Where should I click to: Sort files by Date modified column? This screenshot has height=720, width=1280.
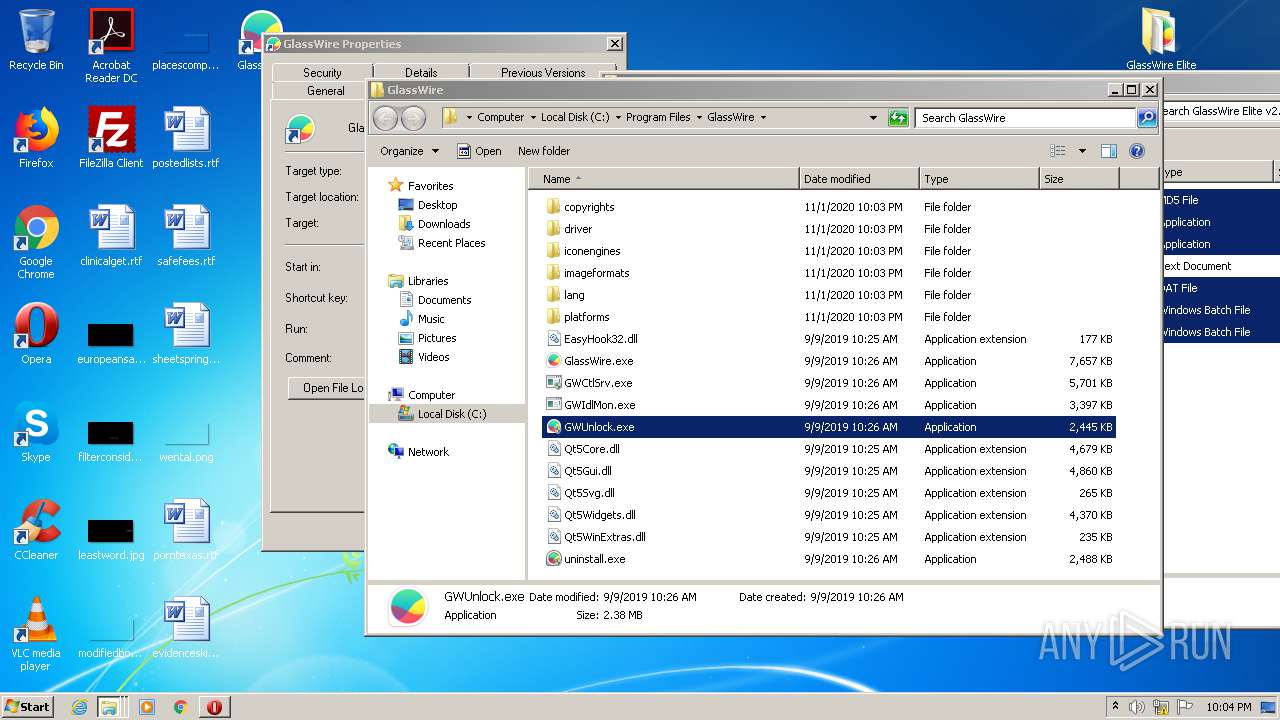pyautogui.click(x=859, y=179)
